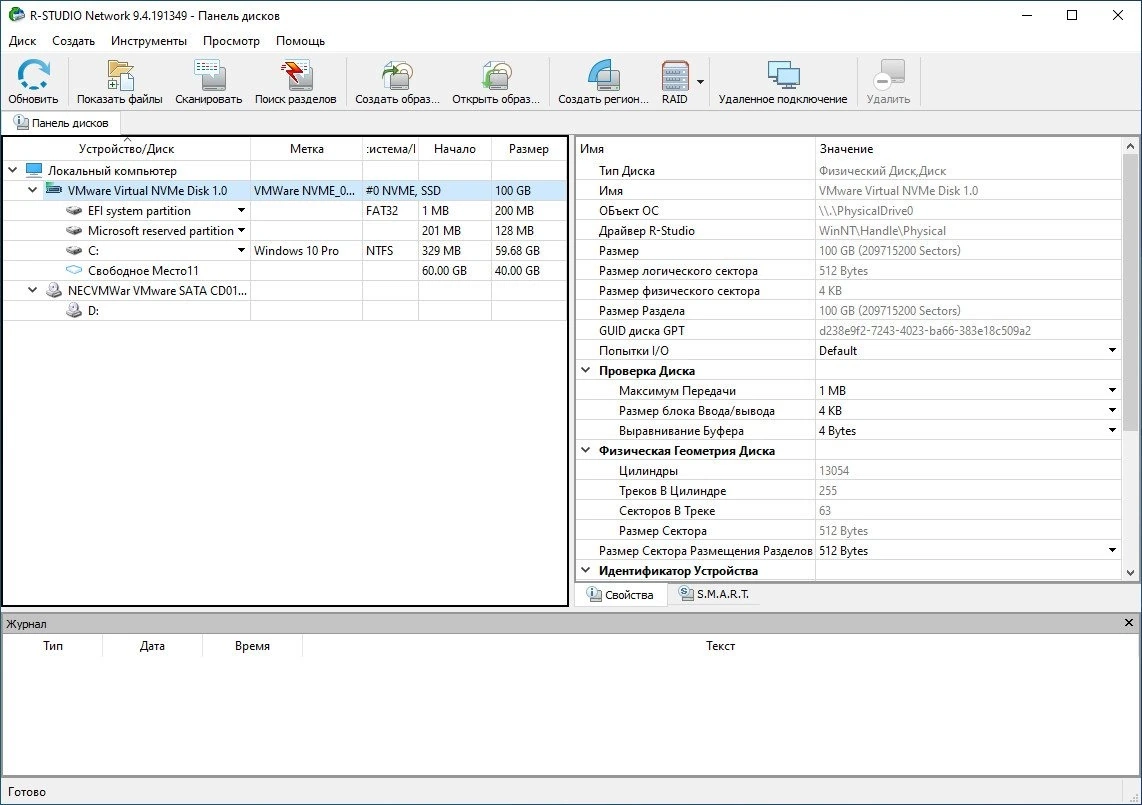The image size is (1142, 805).
Task: Open Выравнивание Буфера dropdown
Action: [1112, 431]
